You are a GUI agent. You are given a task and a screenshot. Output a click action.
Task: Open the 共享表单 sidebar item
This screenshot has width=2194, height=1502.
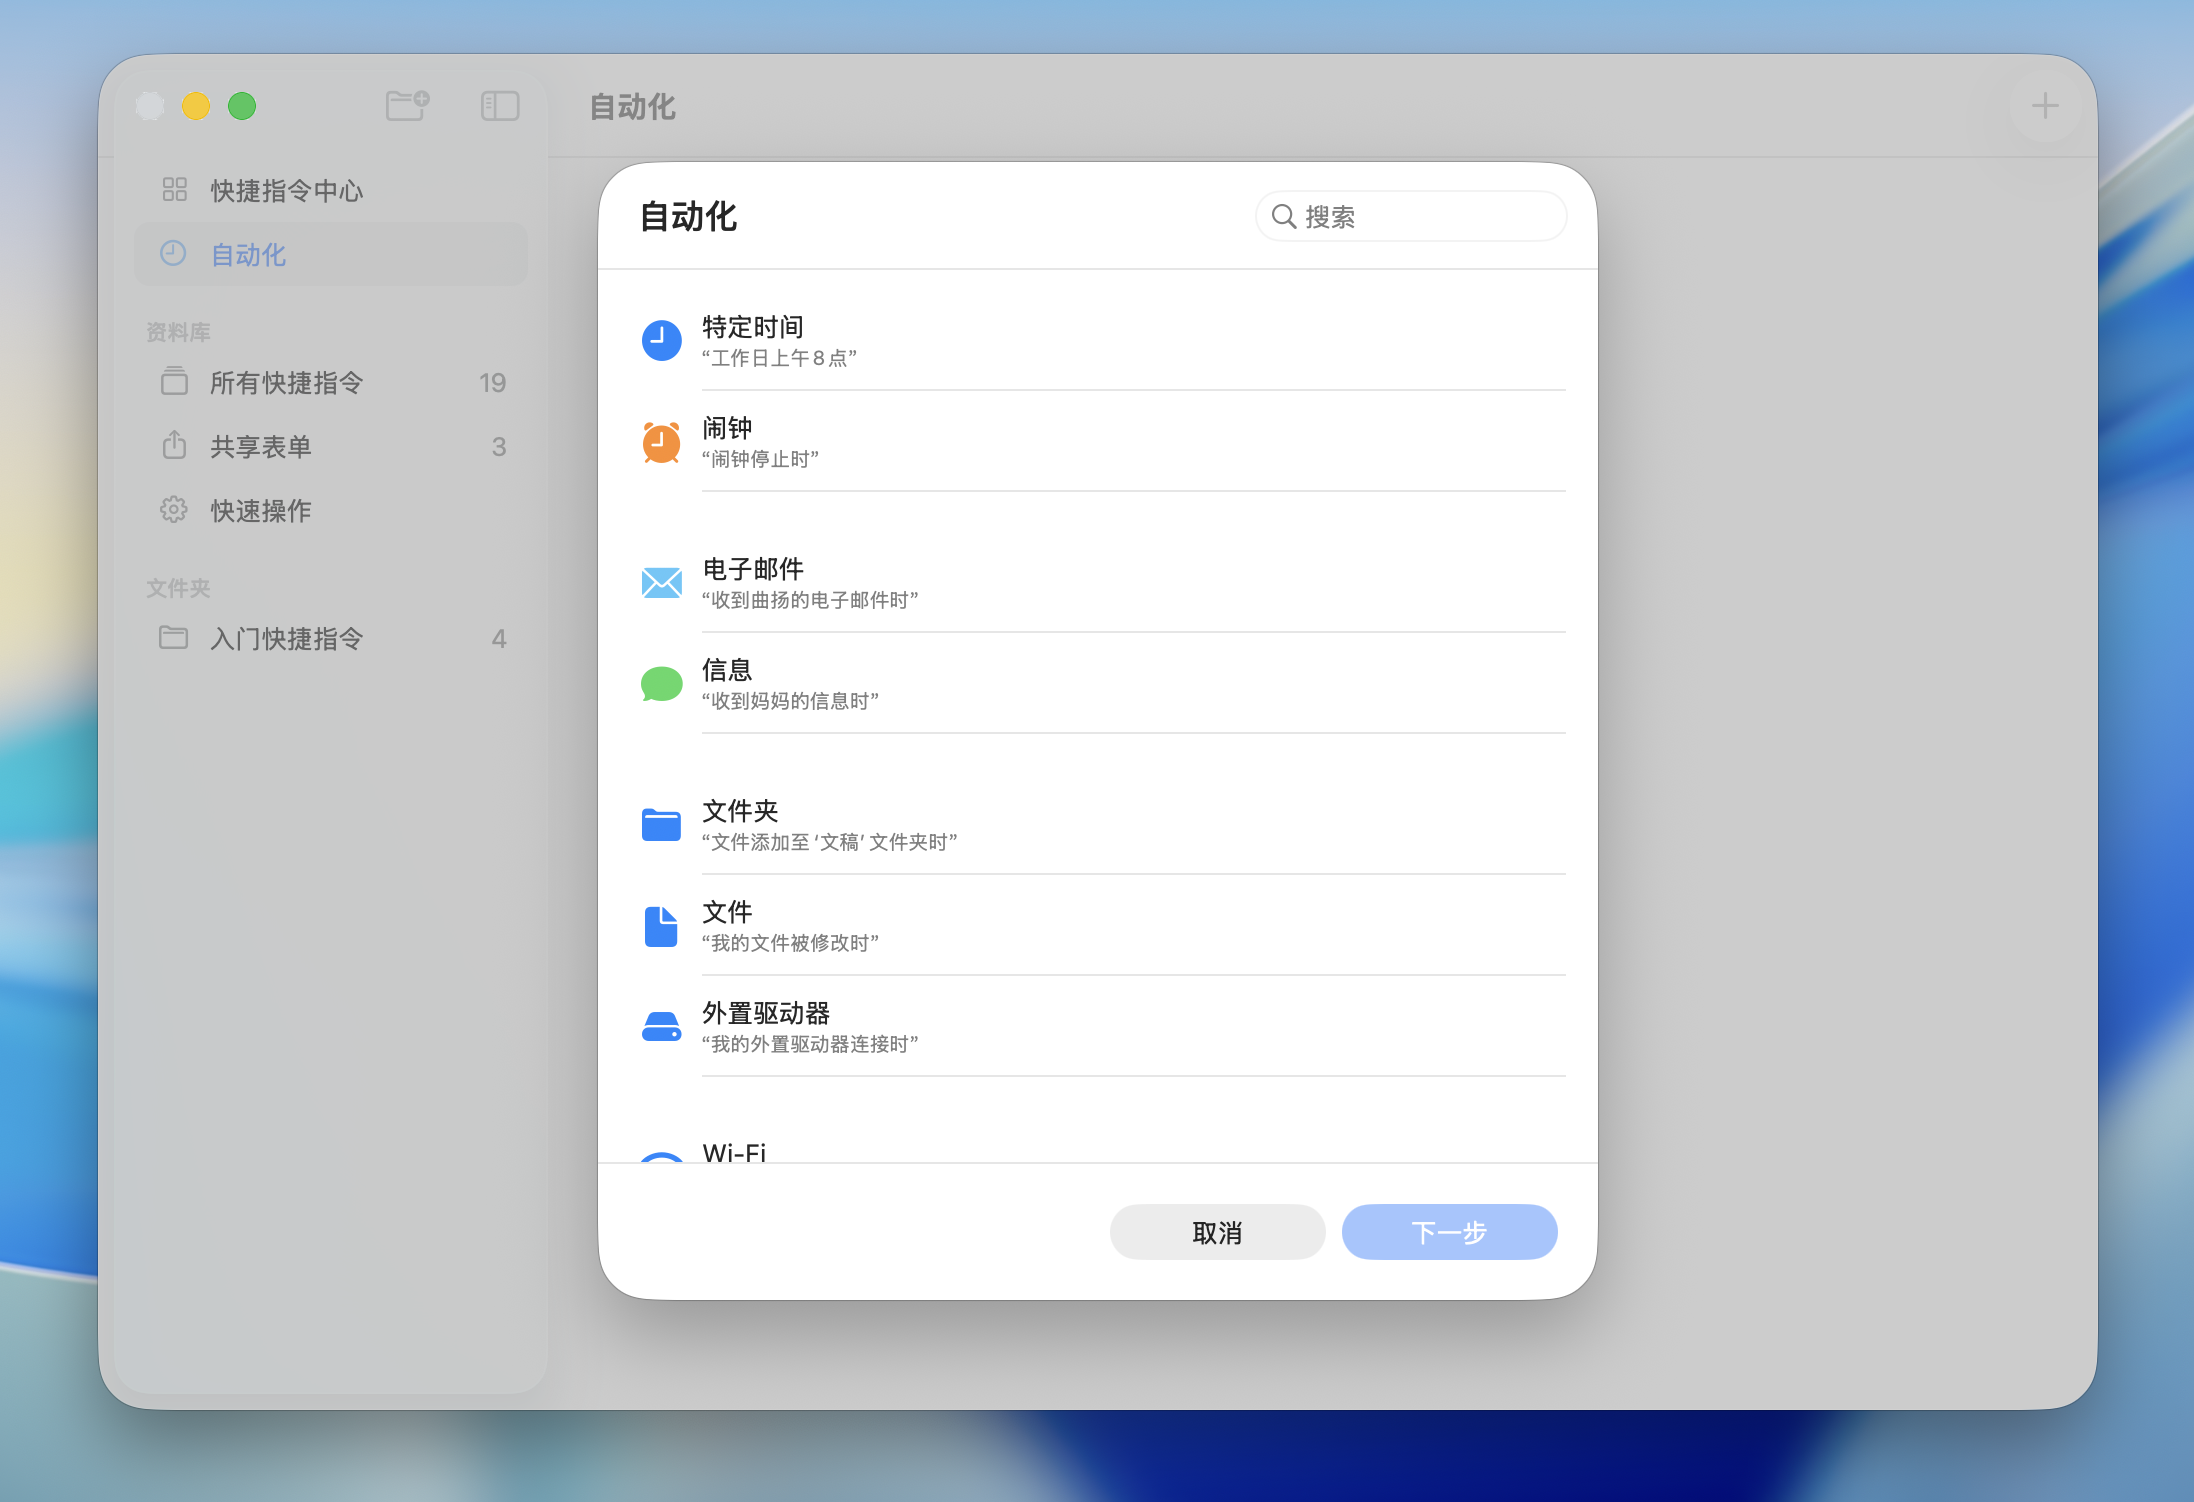[260, 446]
